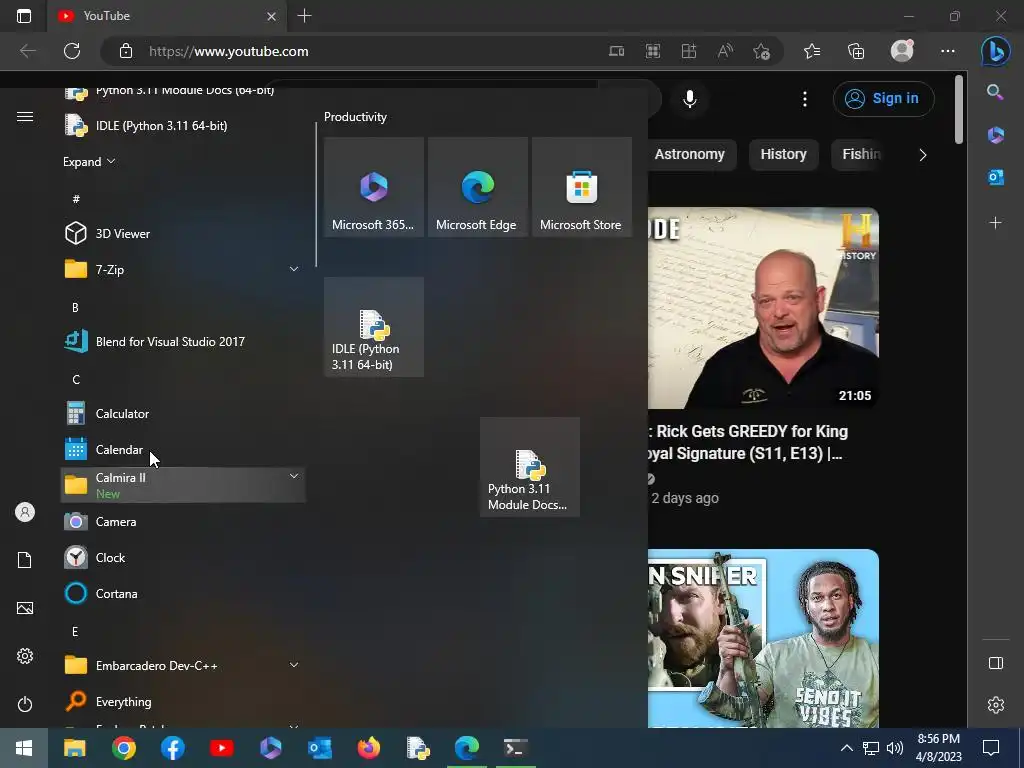Open the IDLE Python 3.11 tile

pos(374,327)
